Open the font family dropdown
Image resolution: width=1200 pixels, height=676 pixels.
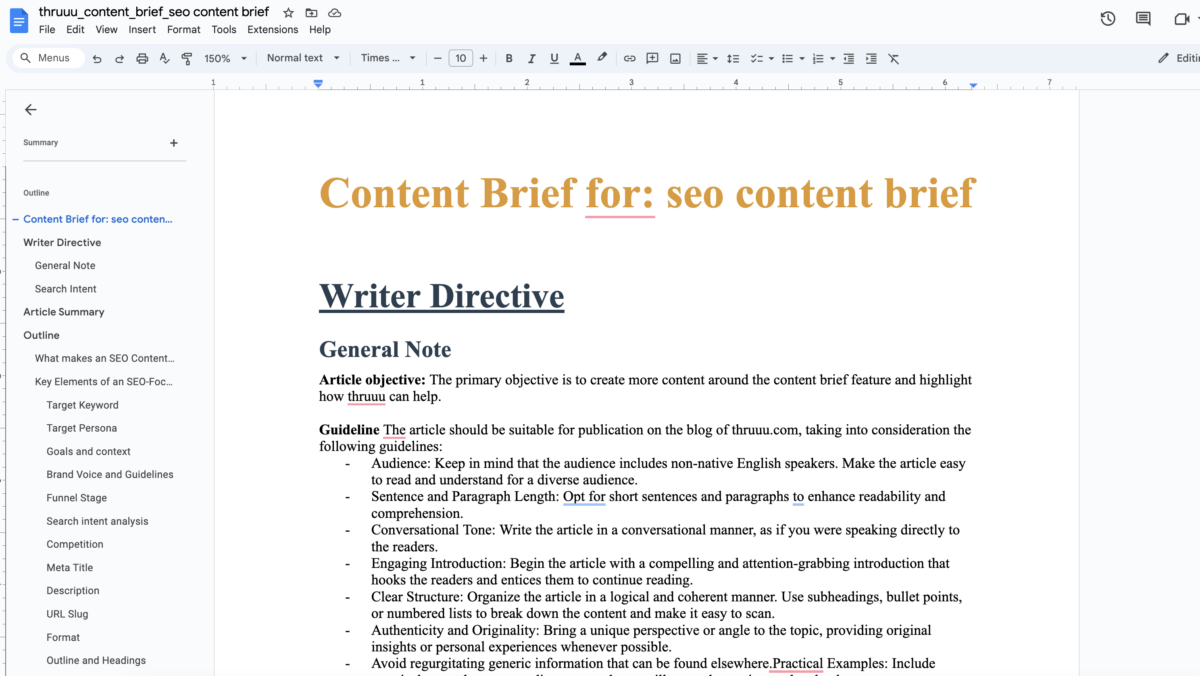(385, 58)
